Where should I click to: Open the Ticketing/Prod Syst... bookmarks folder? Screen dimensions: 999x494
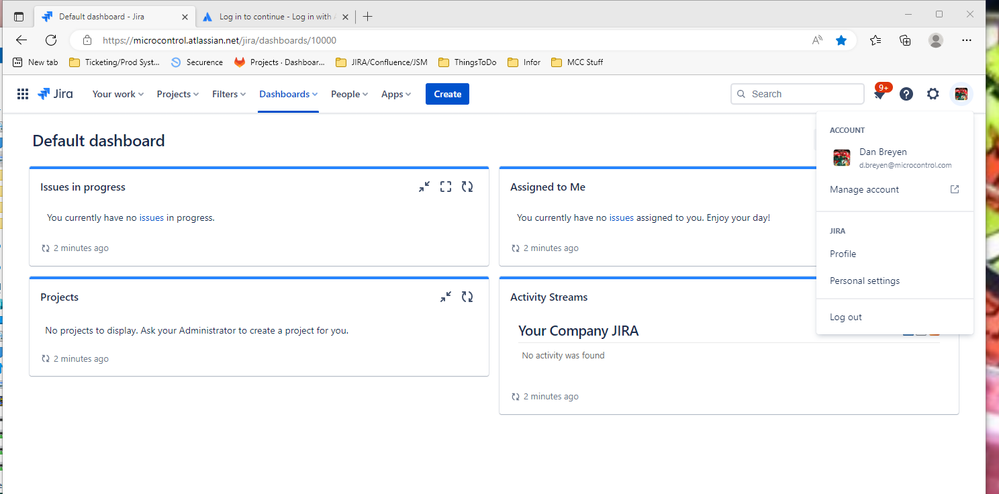pos(115,62)
